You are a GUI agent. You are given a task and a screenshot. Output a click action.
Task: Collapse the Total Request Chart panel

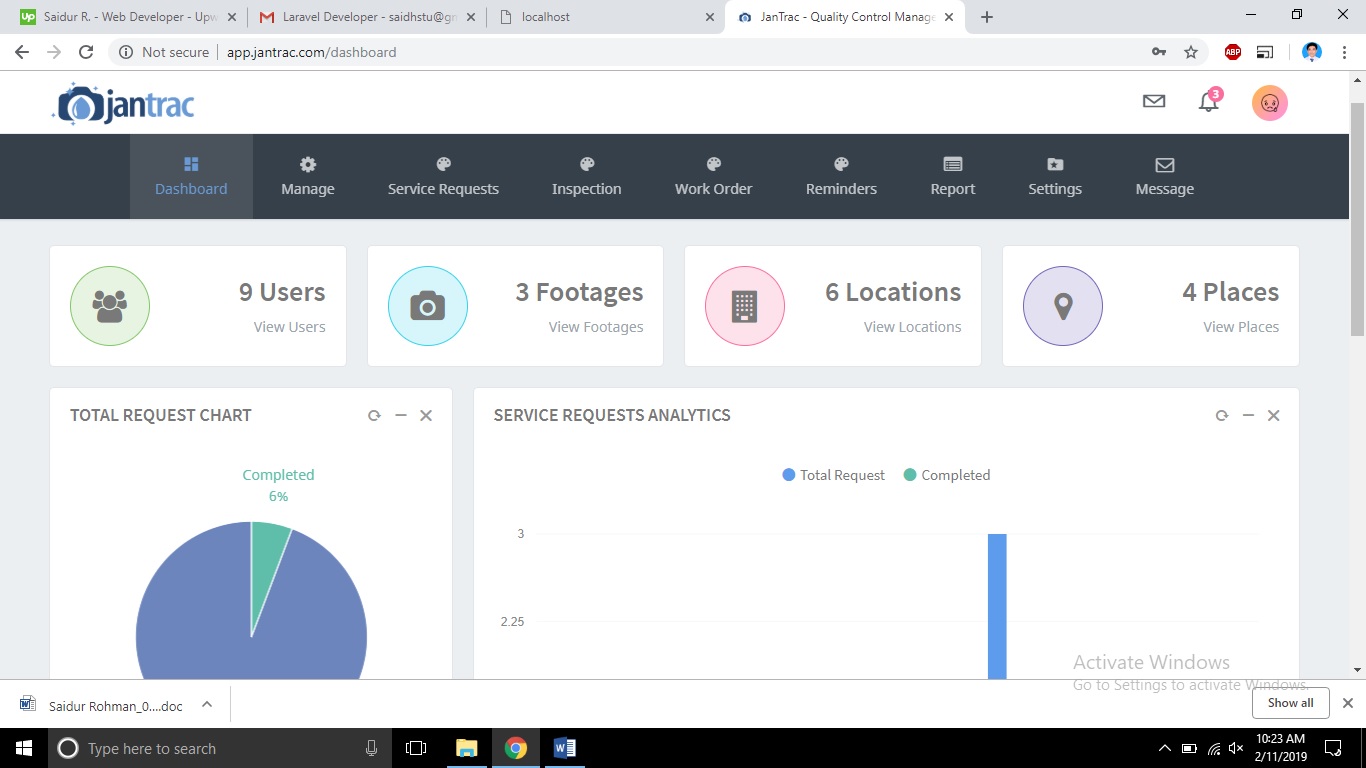tap(400, 415)
